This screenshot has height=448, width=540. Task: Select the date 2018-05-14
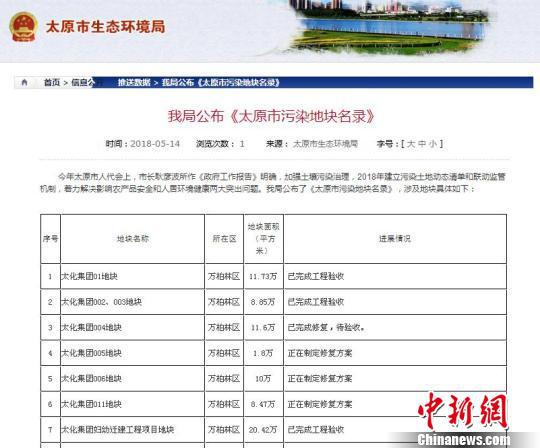(x=155, y=144)
